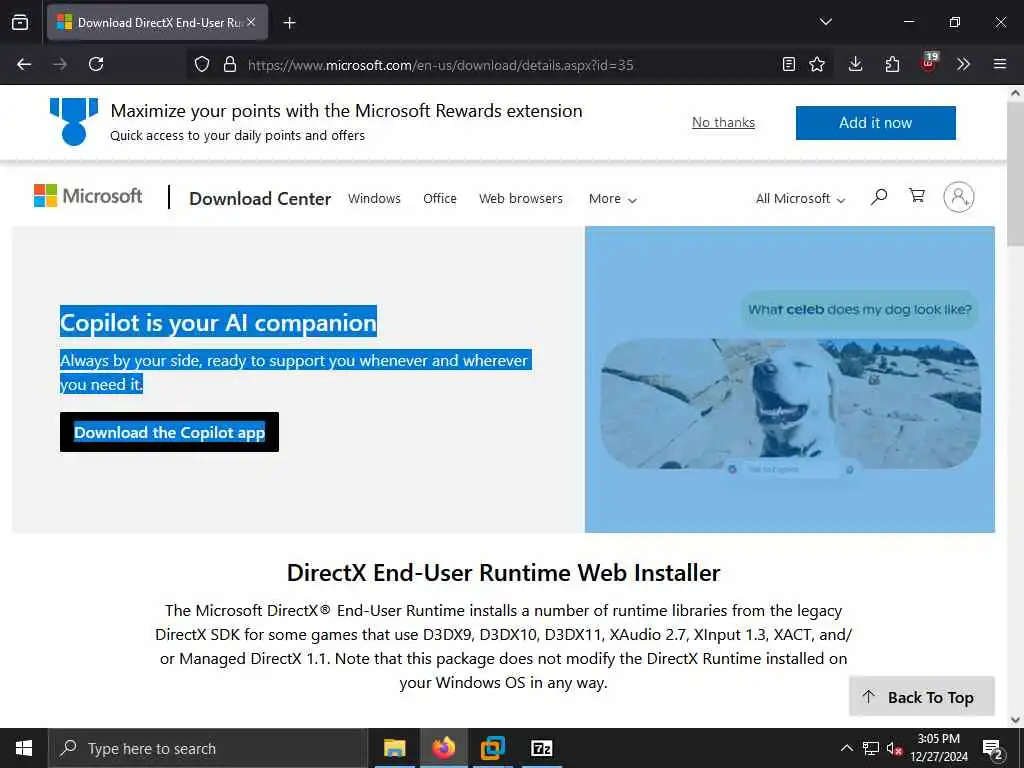This screenshot has width=1024, height=768.
Task: Open the Office navigation item
Action: point(440,199)
